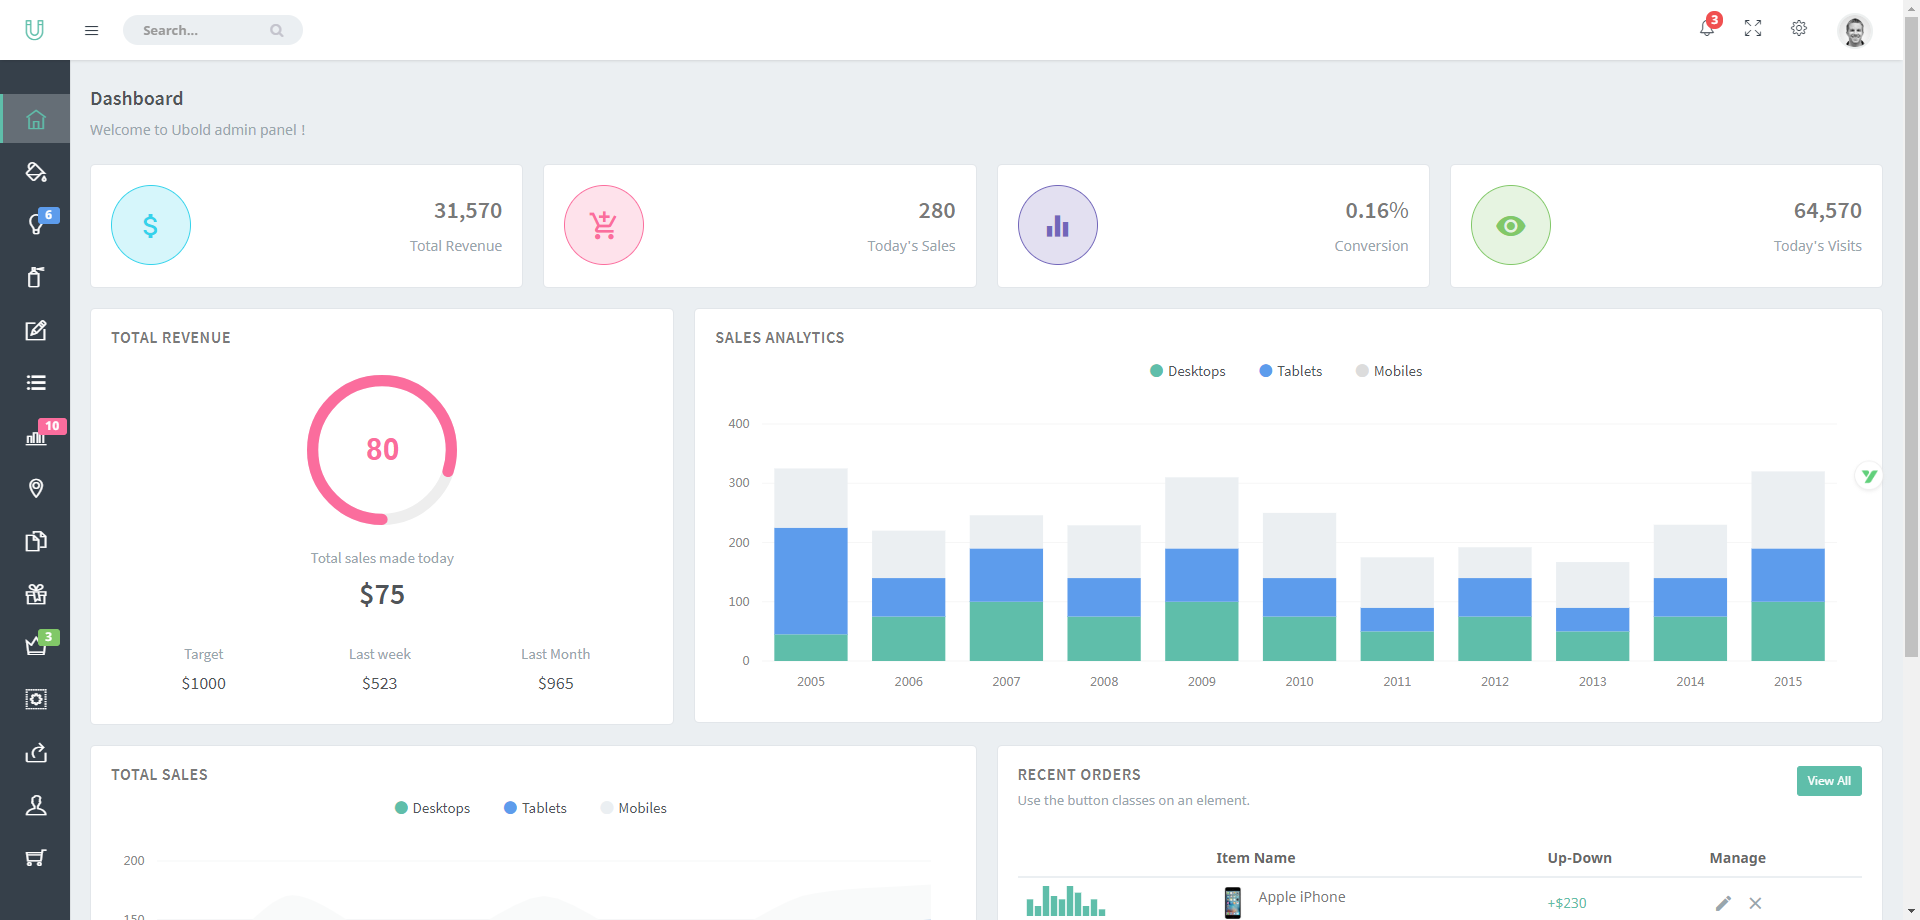The width and height of the screenshot is (1920, 920).
Task: Click the search magnifier icon
Action: point(277,30)
